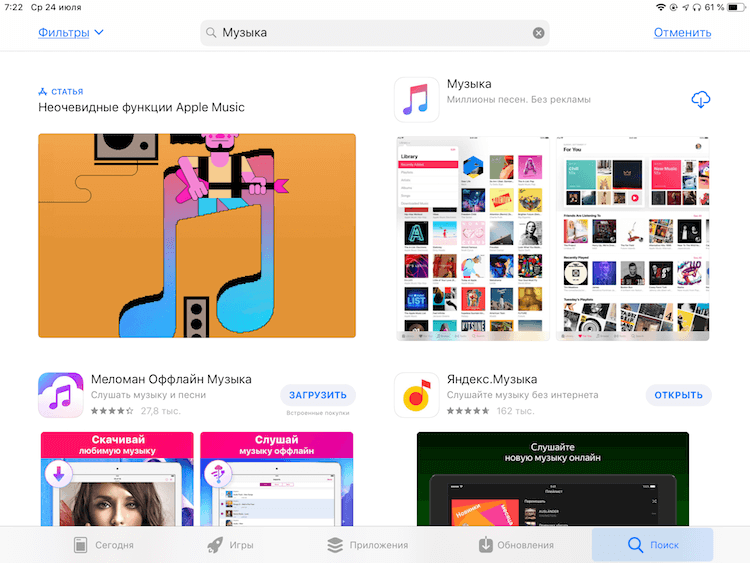Tap the ОТКРЫТЬ button for Яндекс.Музыка
This screenshot has width=750, height=563.
coord(678,395)
